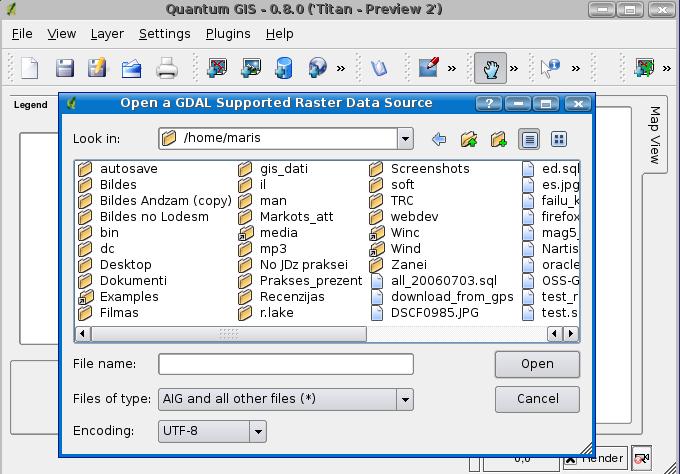680x474 pixels.
Task: Click the Save Project floppy icon
Action: [x=65, y=68]
